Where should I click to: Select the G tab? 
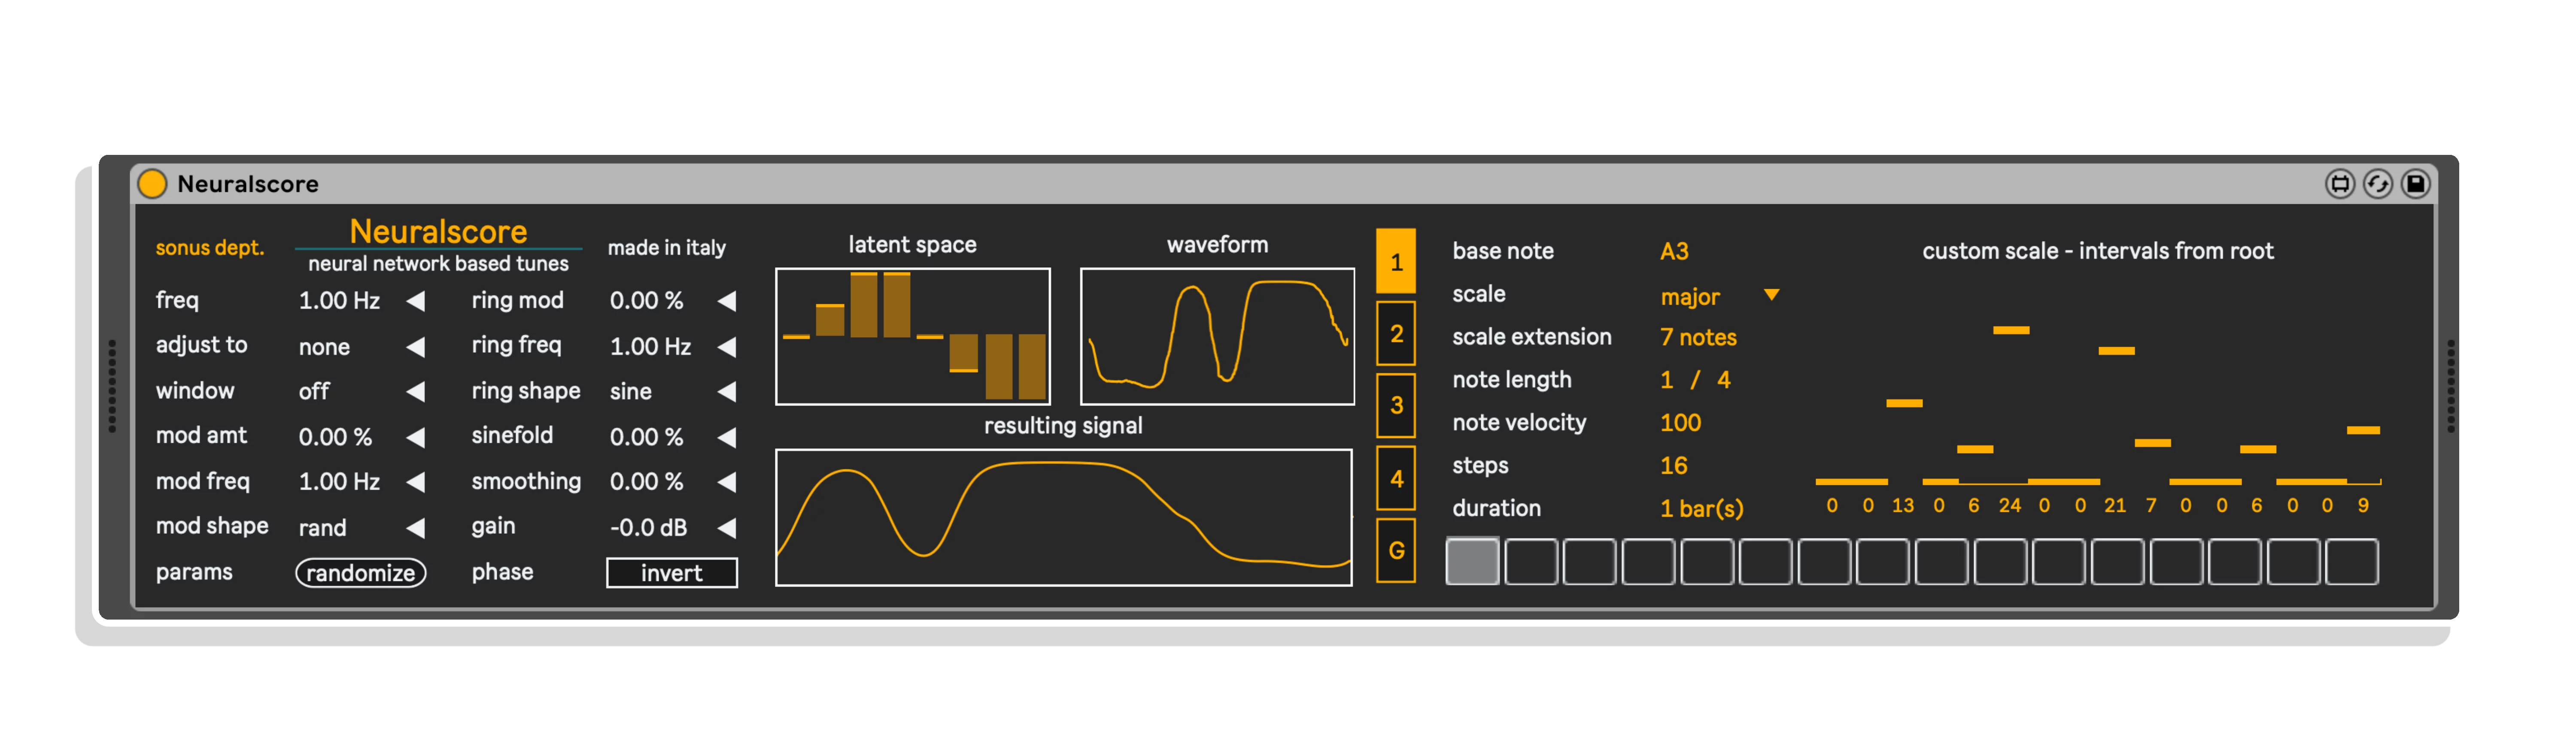tap(1396, 550)
